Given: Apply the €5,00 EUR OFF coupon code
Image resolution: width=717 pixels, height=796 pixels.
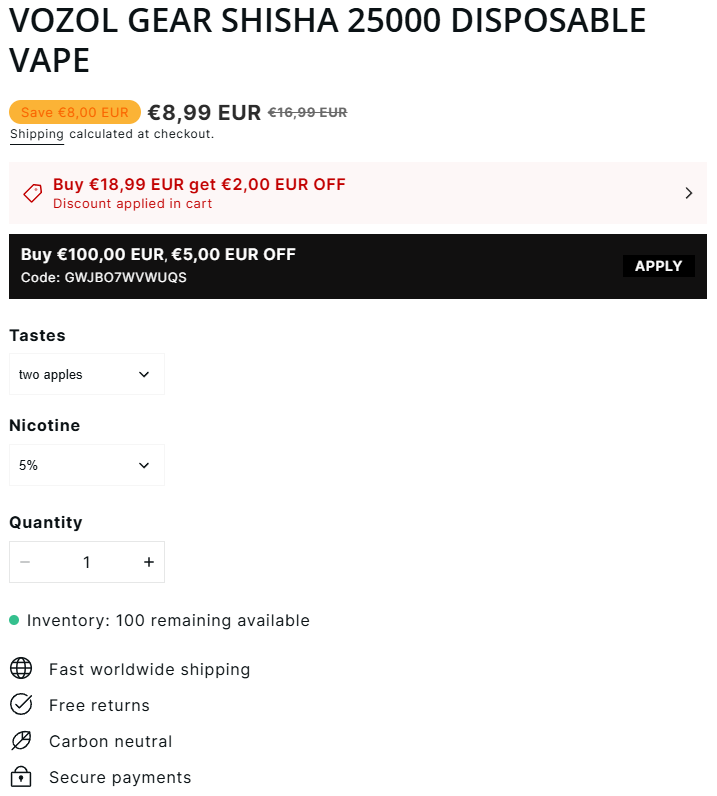Looking at the screenshot, I should 659,266.
